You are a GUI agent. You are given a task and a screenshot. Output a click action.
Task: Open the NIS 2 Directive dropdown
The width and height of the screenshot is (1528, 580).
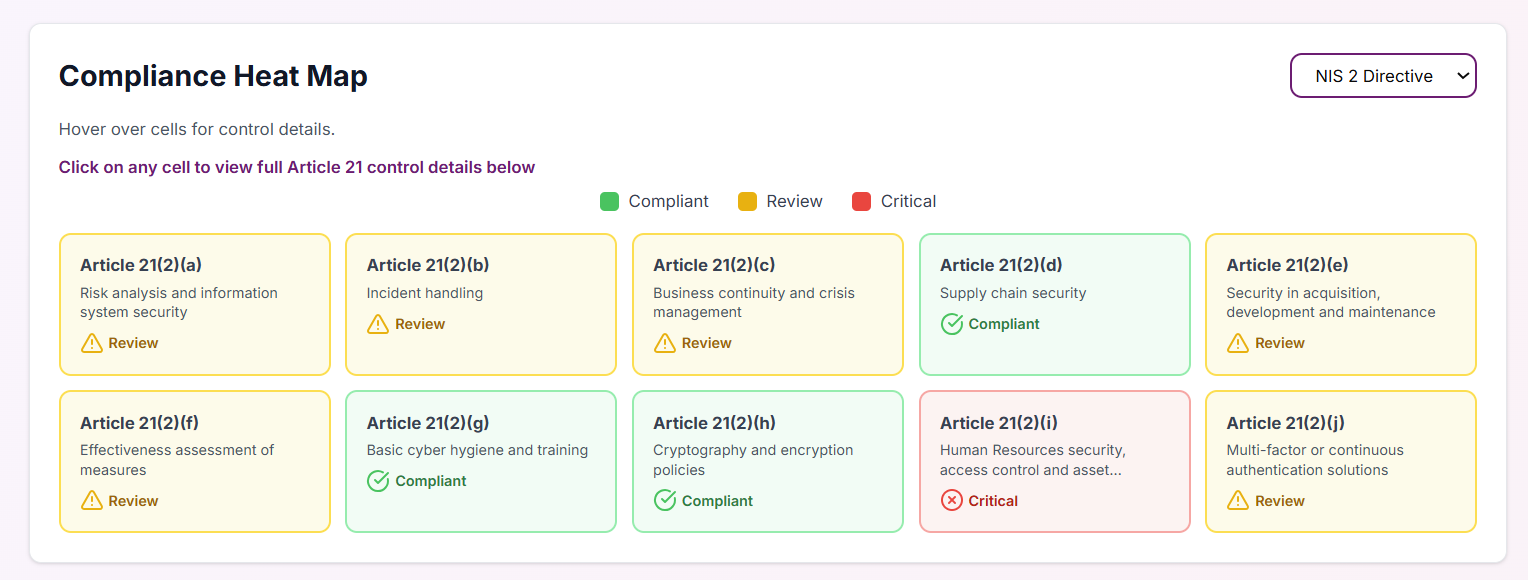(x=1383, y=75)
